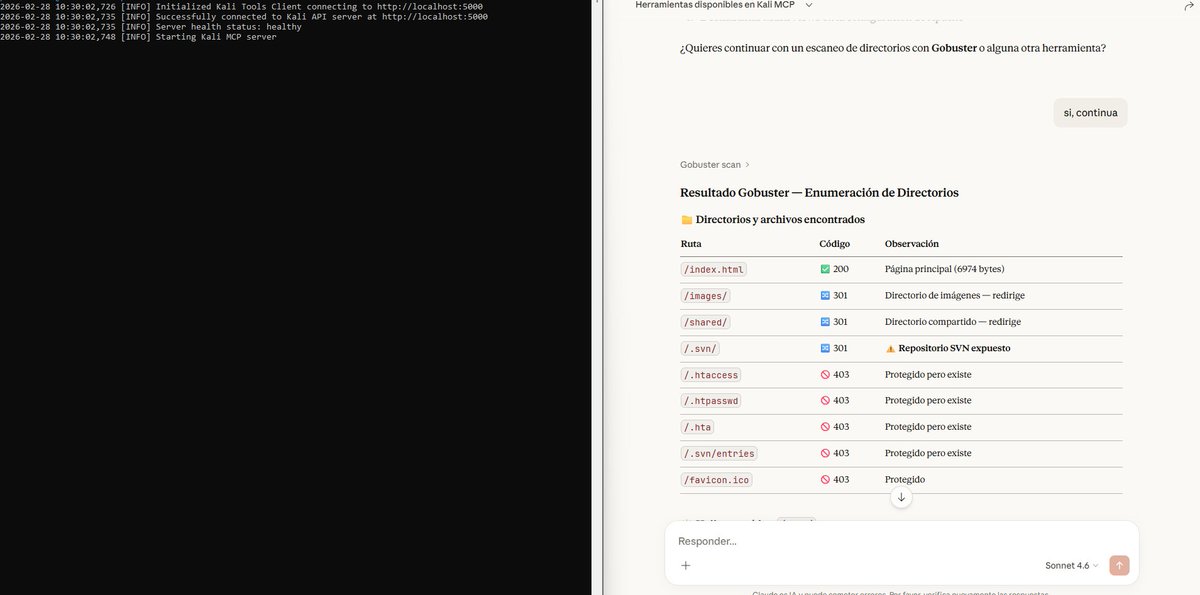The height and width of the screenshot is (595, 1200).
Task: Click the green check 200 status cell
Action: tap(834, 269)
